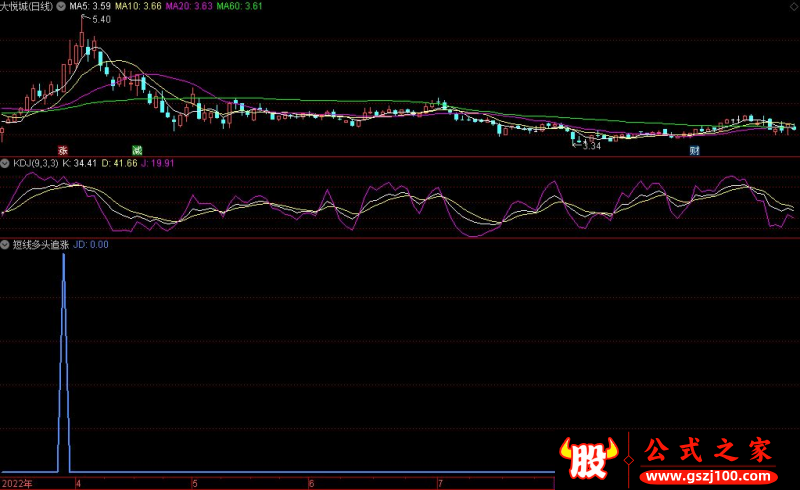The height and width of the screenshot is (490, 800).
Task: Open the 短线多头追涨 panel dropdown arrow
Action: pos(4,243)
